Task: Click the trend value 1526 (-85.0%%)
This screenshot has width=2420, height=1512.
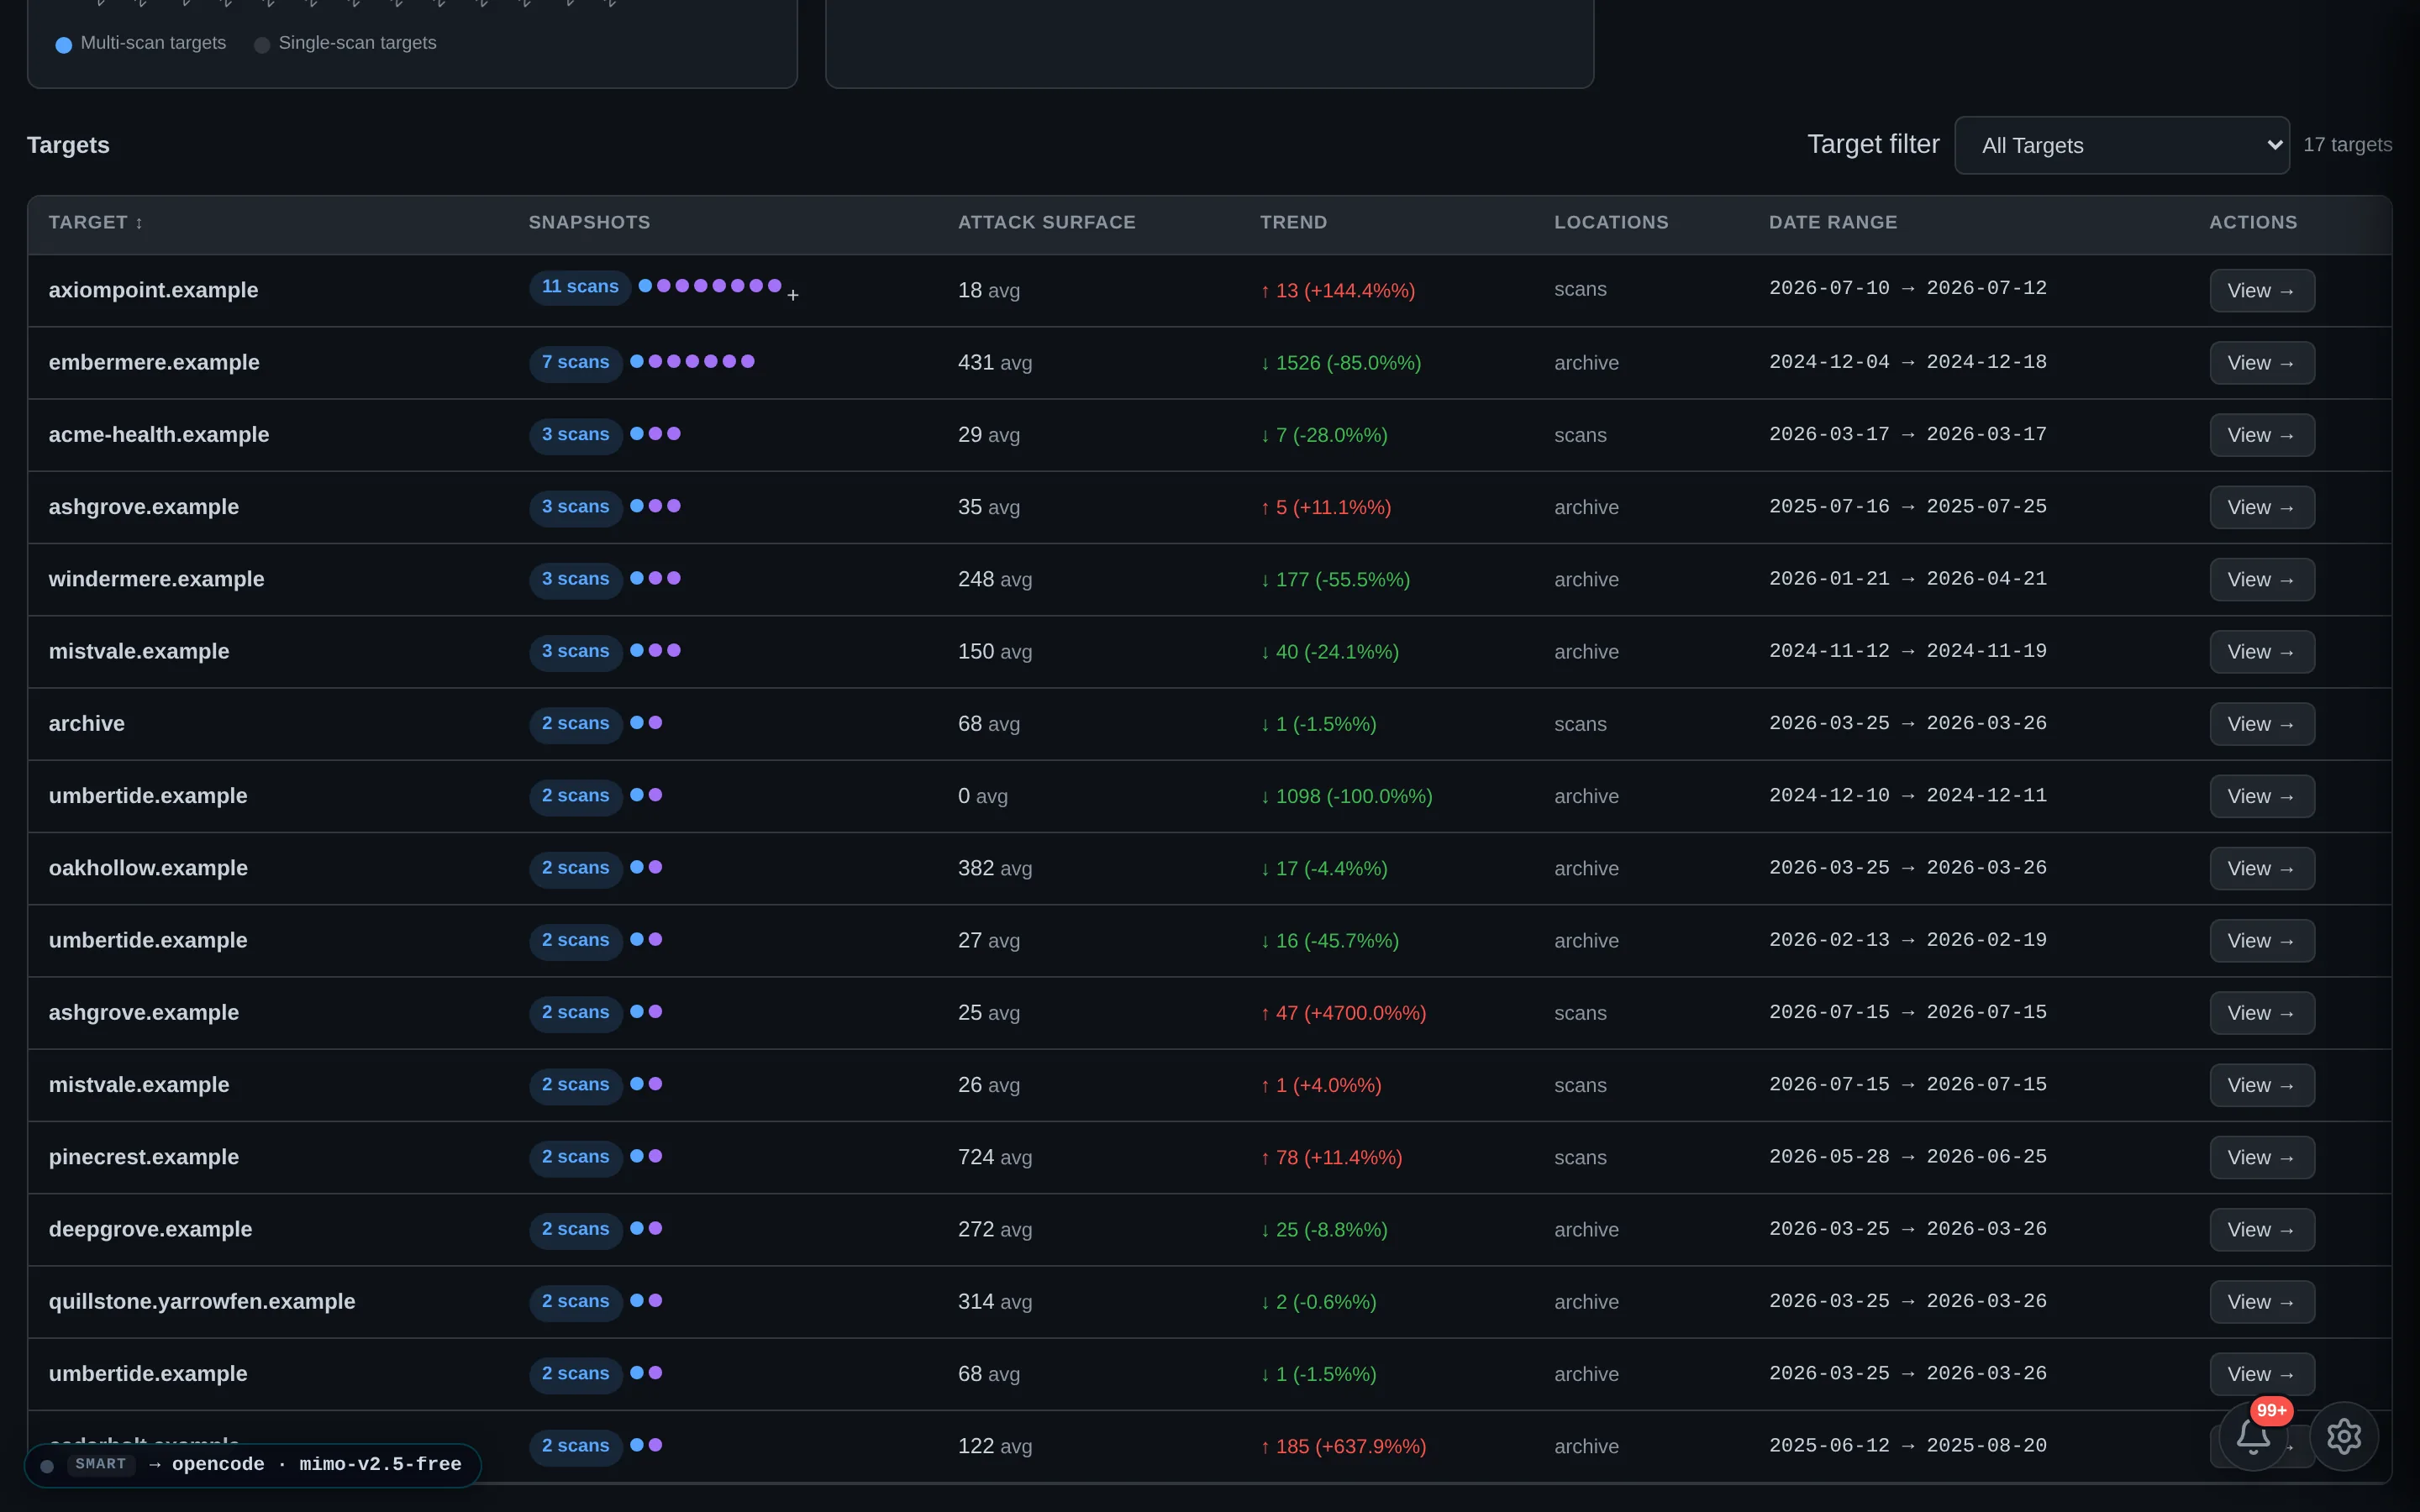Action: (x=1341, y=363)
